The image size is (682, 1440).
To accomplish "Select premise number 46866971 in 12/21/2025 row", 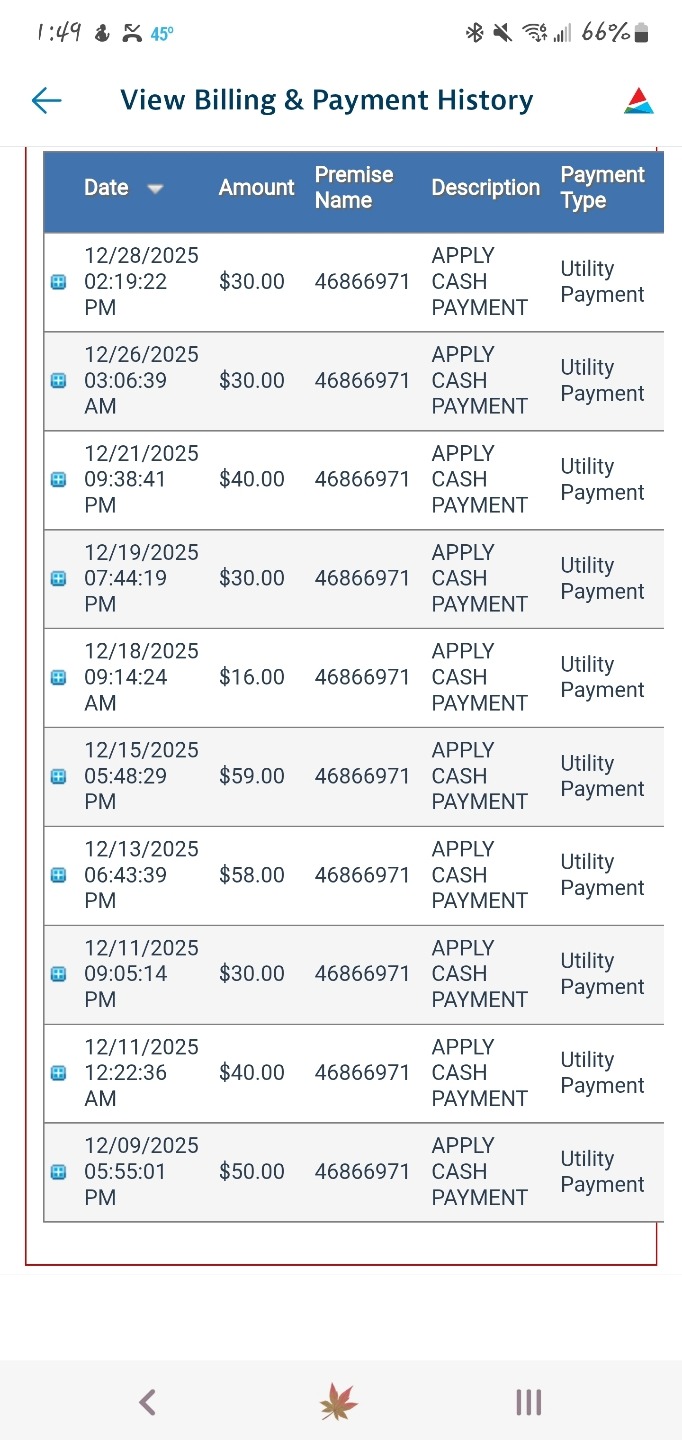I will 362,479.
